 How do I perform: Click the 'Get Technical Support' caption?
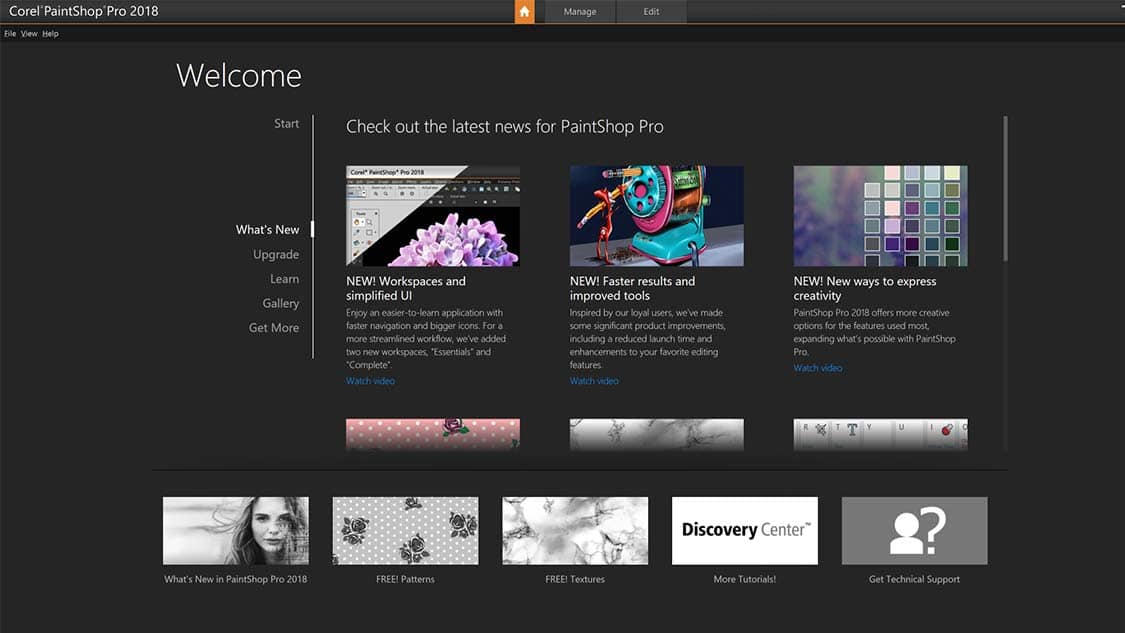coord(914,579)
